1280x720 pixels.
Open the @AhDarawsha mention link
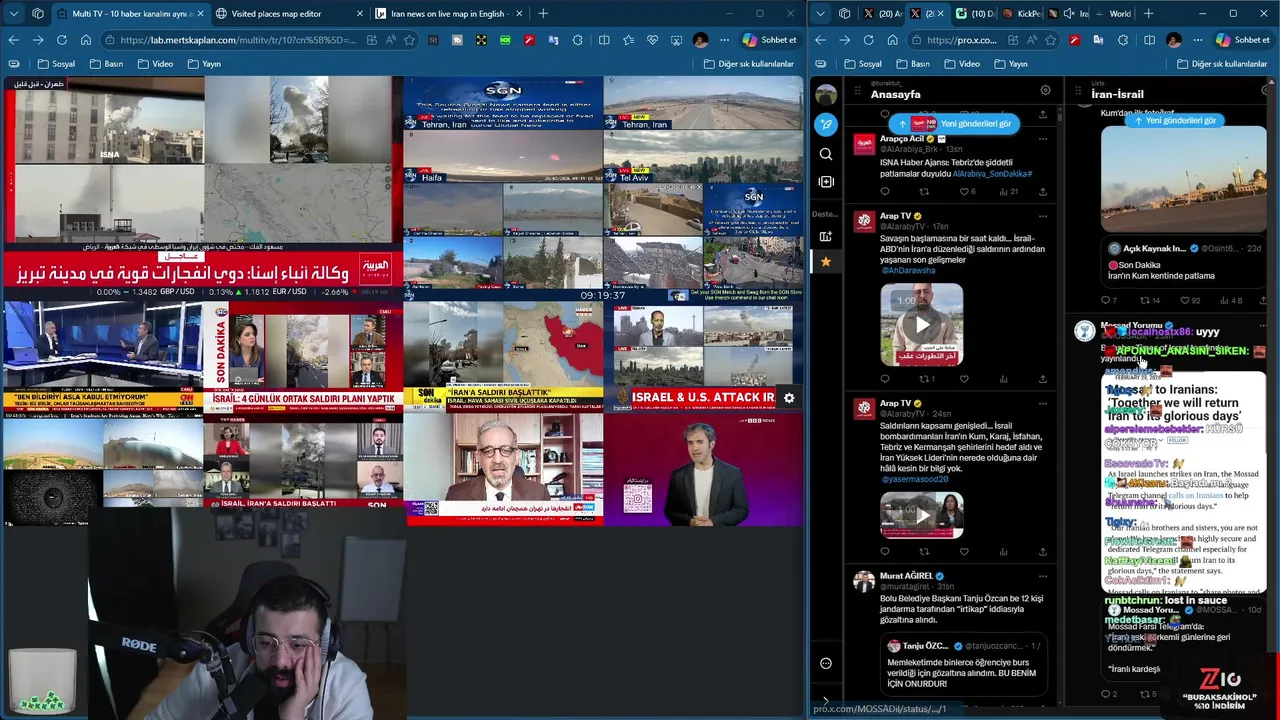(908, 270)
